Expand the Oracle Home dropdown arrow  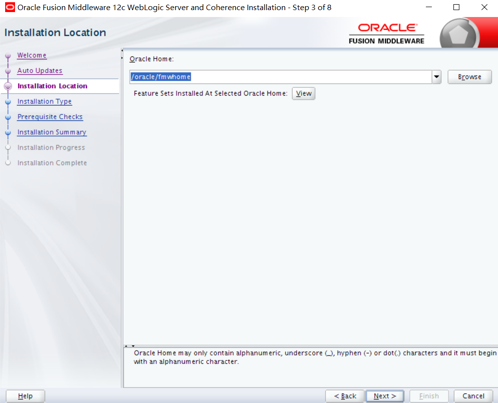436,77
